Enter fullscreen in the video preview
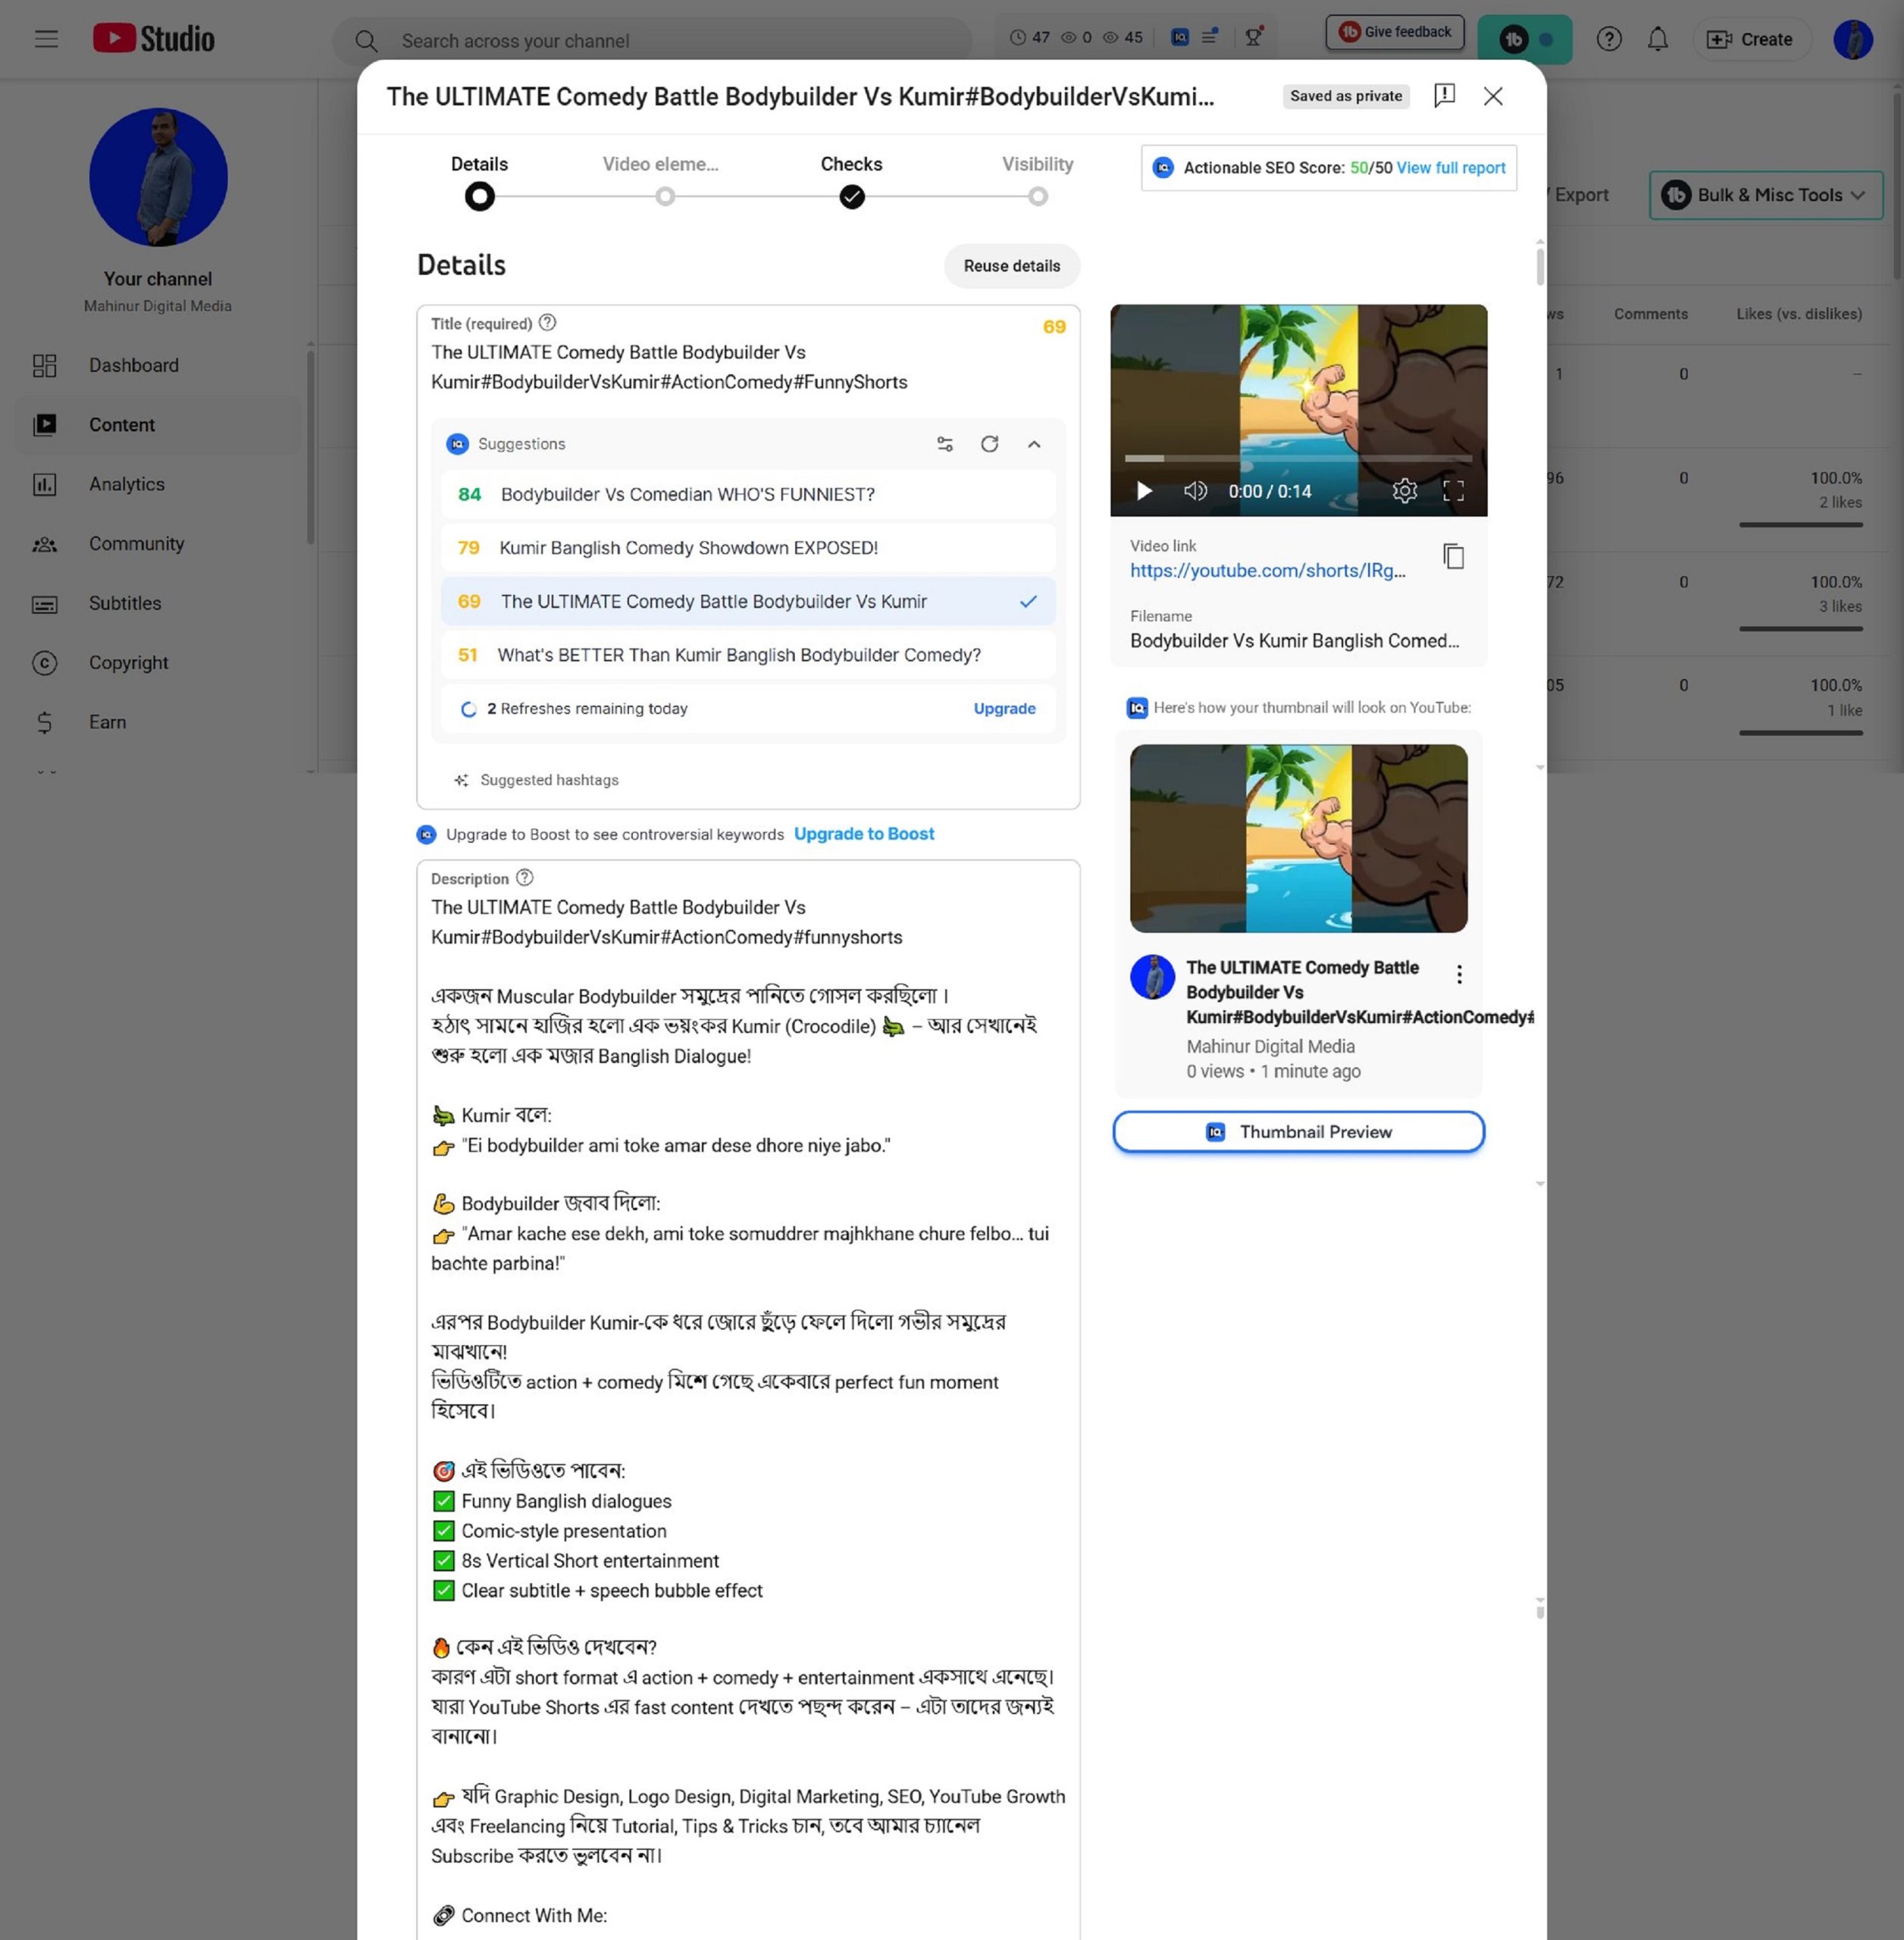The image size is (1904, 1940). tap(1453, 491)
